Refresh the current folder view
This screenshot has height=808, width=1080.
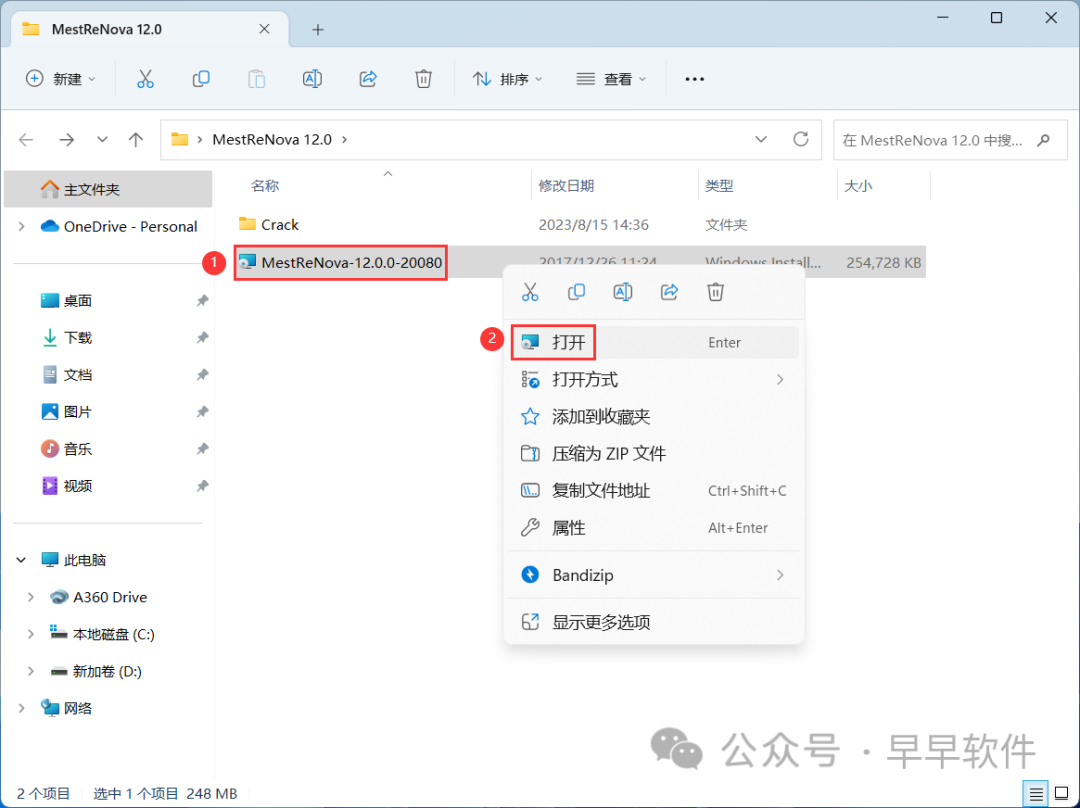(x=800, y=140)
